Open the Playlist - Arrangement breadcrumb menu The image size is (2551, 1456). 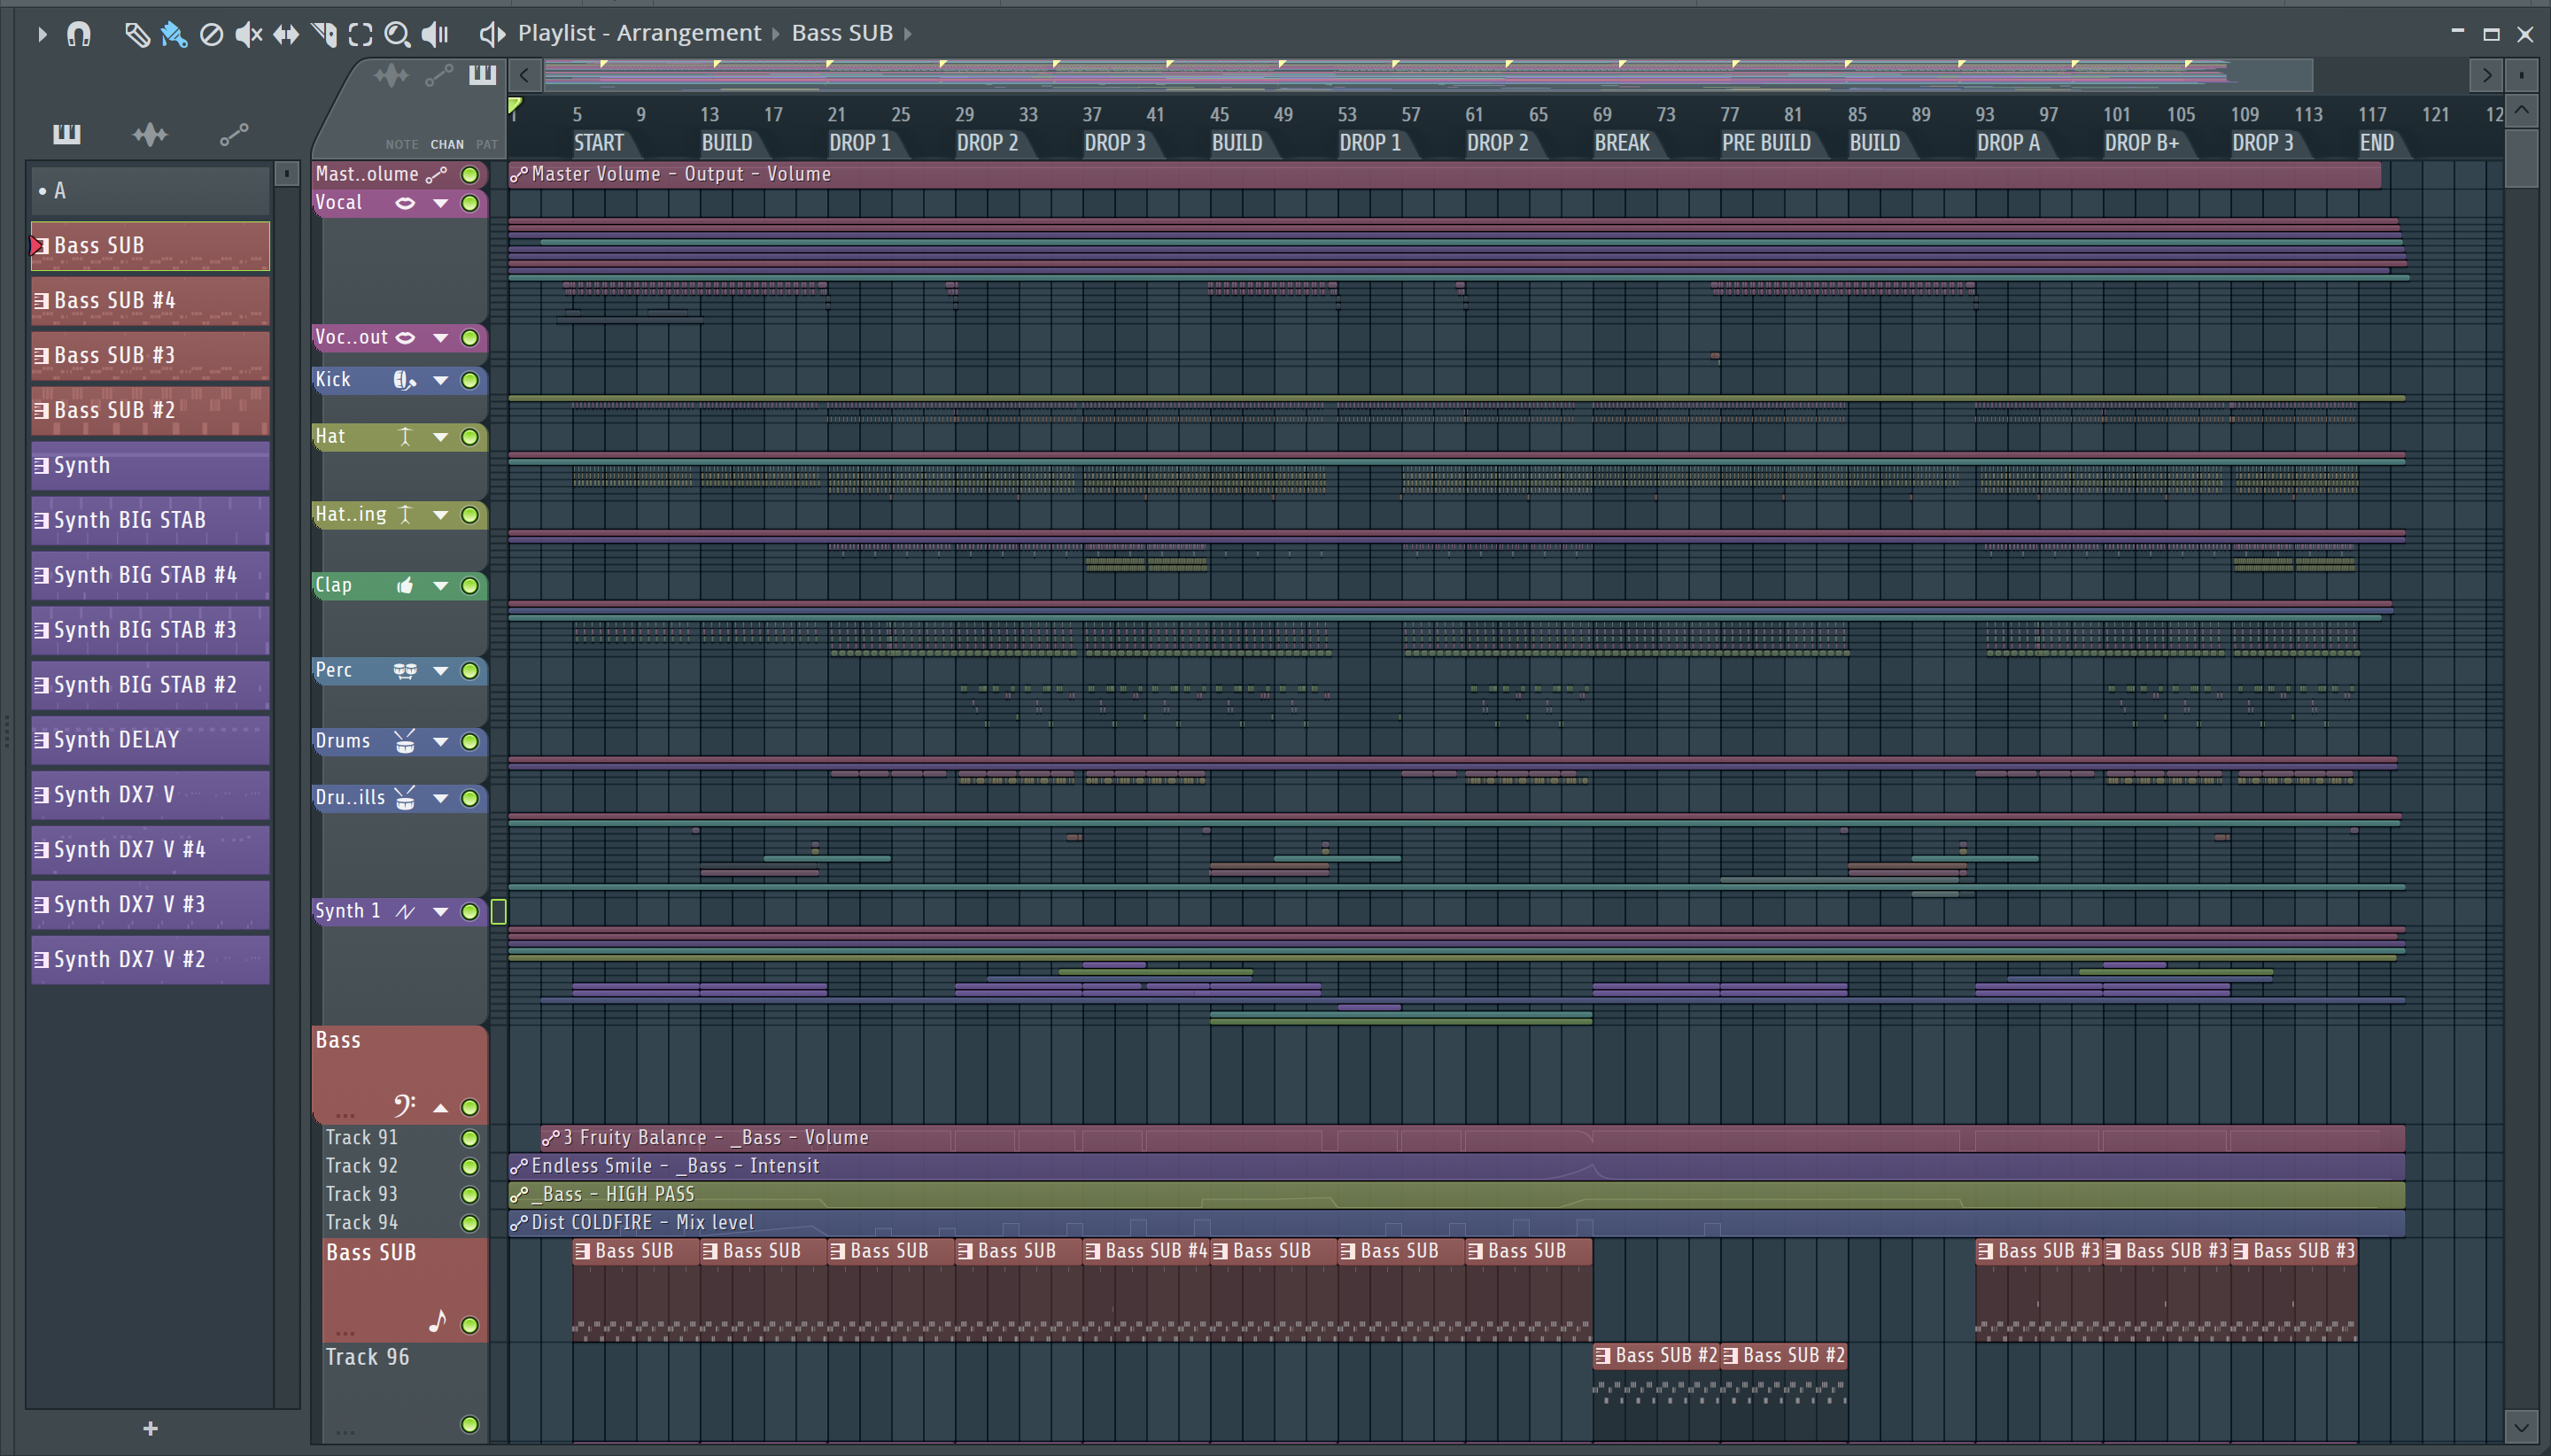(x=639, y=33)
